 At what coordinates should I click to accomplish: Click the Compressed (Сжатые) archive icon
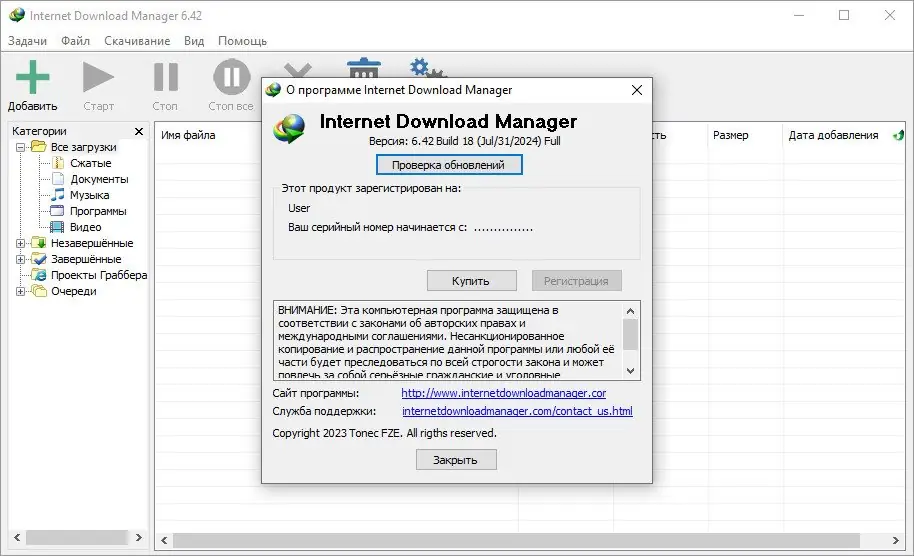(x=58, y=163)
